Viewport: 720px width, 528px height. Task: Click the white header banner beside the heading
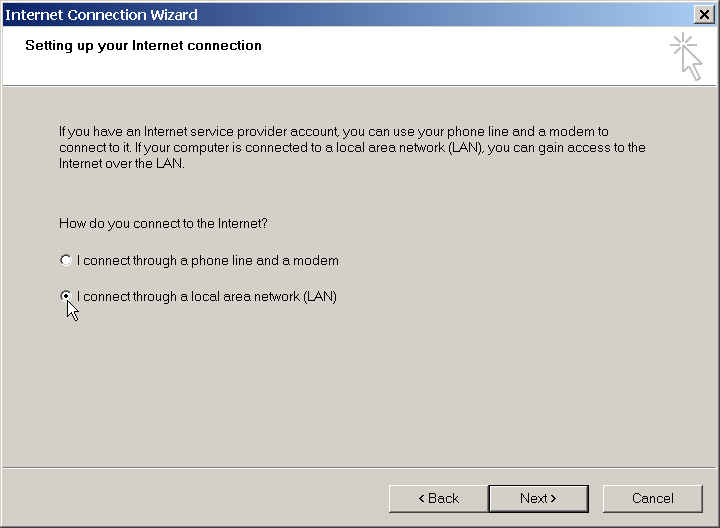[x=459, y=55]
